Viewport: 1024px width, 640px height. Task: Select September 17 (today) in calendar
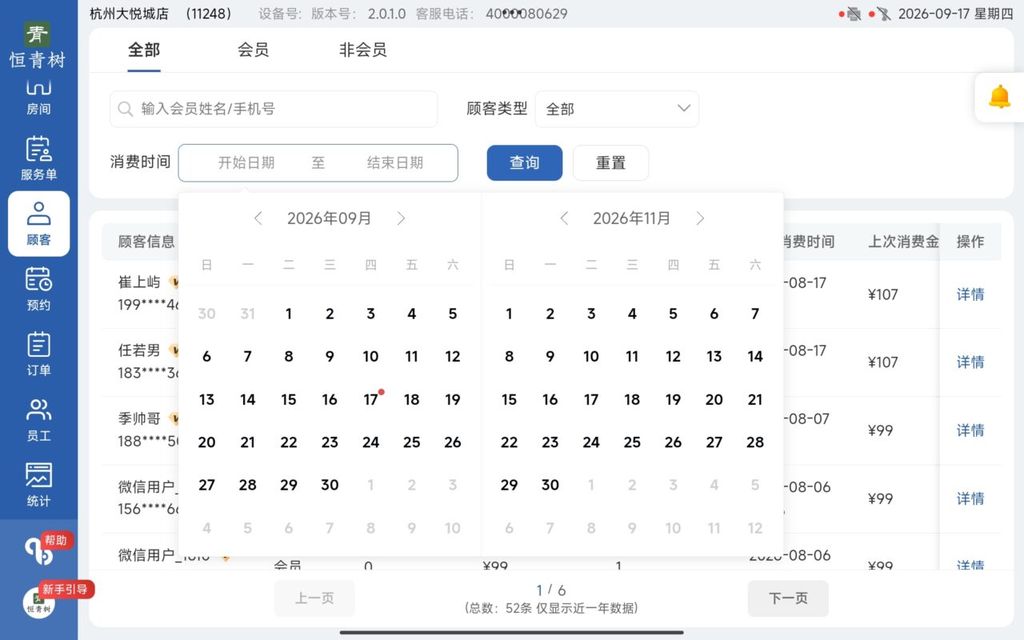371,400
